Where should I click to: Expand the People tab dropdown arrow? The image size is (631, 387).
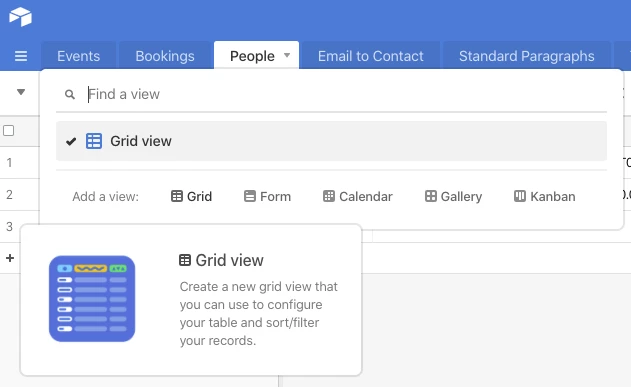287,55
